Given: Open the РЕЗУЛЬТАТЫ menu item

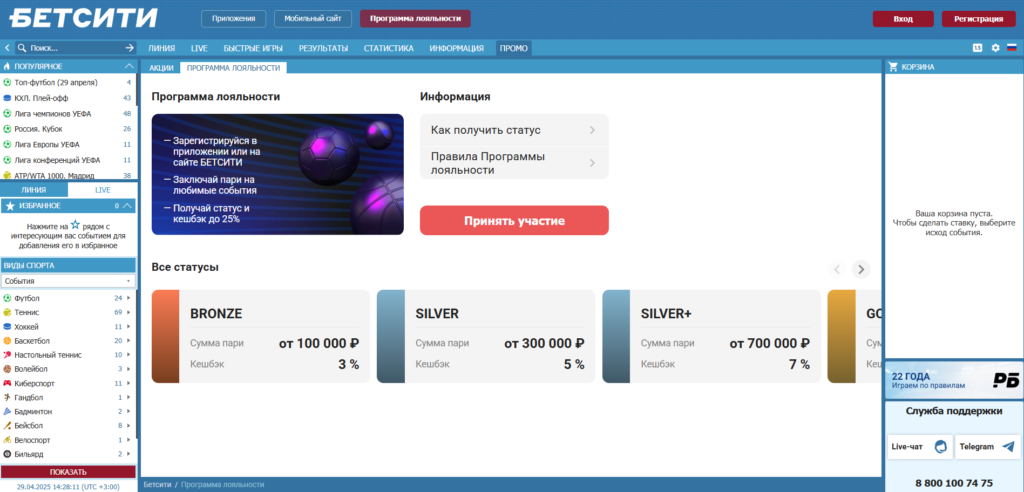Looking at the screenshot, I should (x=323, y=48).
